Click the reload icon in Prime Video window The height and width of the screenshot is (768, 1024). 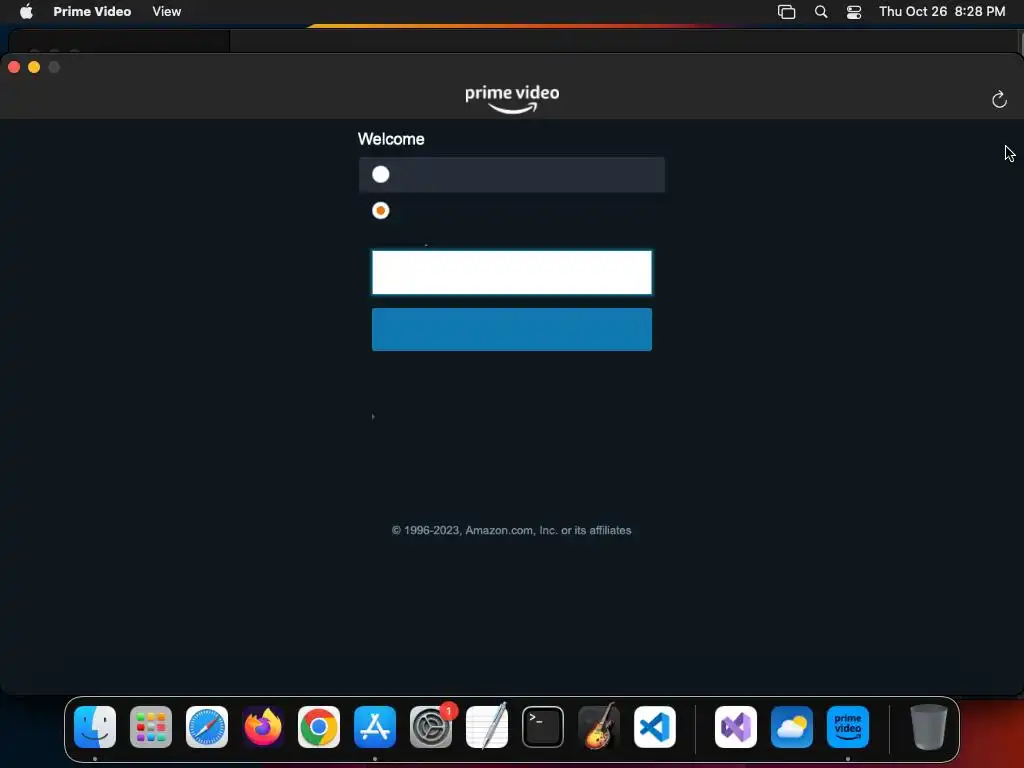pos(999,99)
